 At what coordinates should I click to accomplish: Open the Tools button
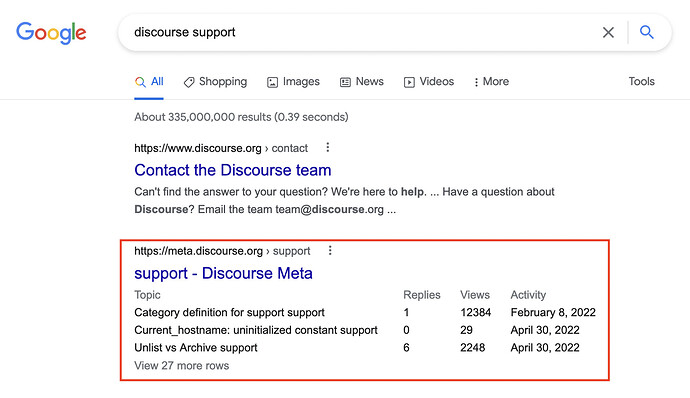pos(642,81)
